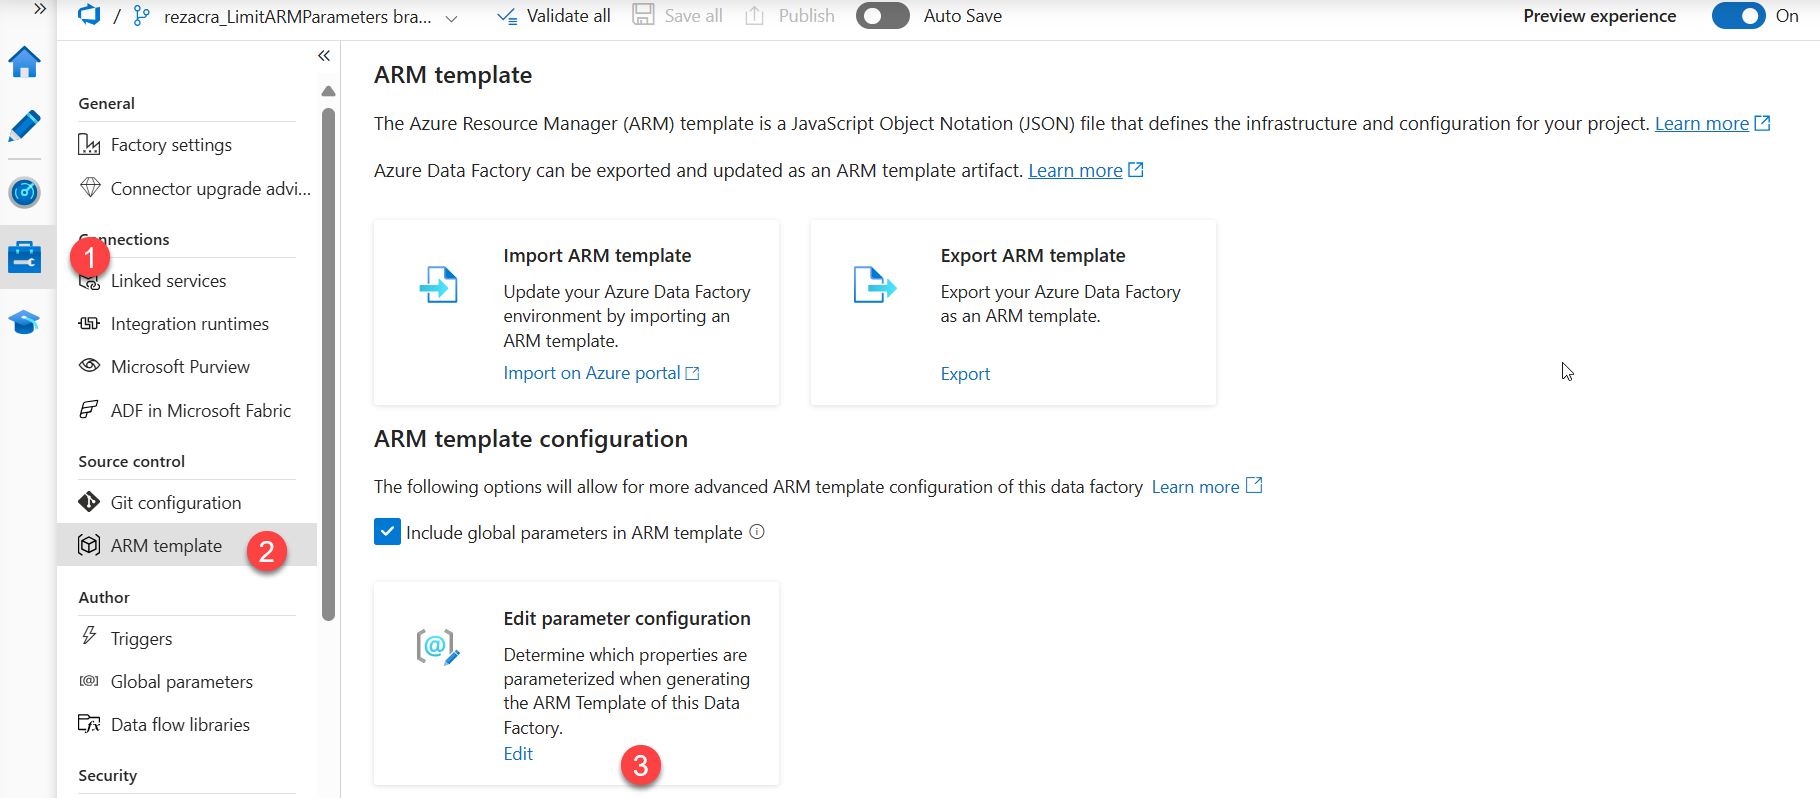Select Git configuration in the sidebar
Image resolution: width=1820 pixels, height=798 pixels.
tap(175, 502)
